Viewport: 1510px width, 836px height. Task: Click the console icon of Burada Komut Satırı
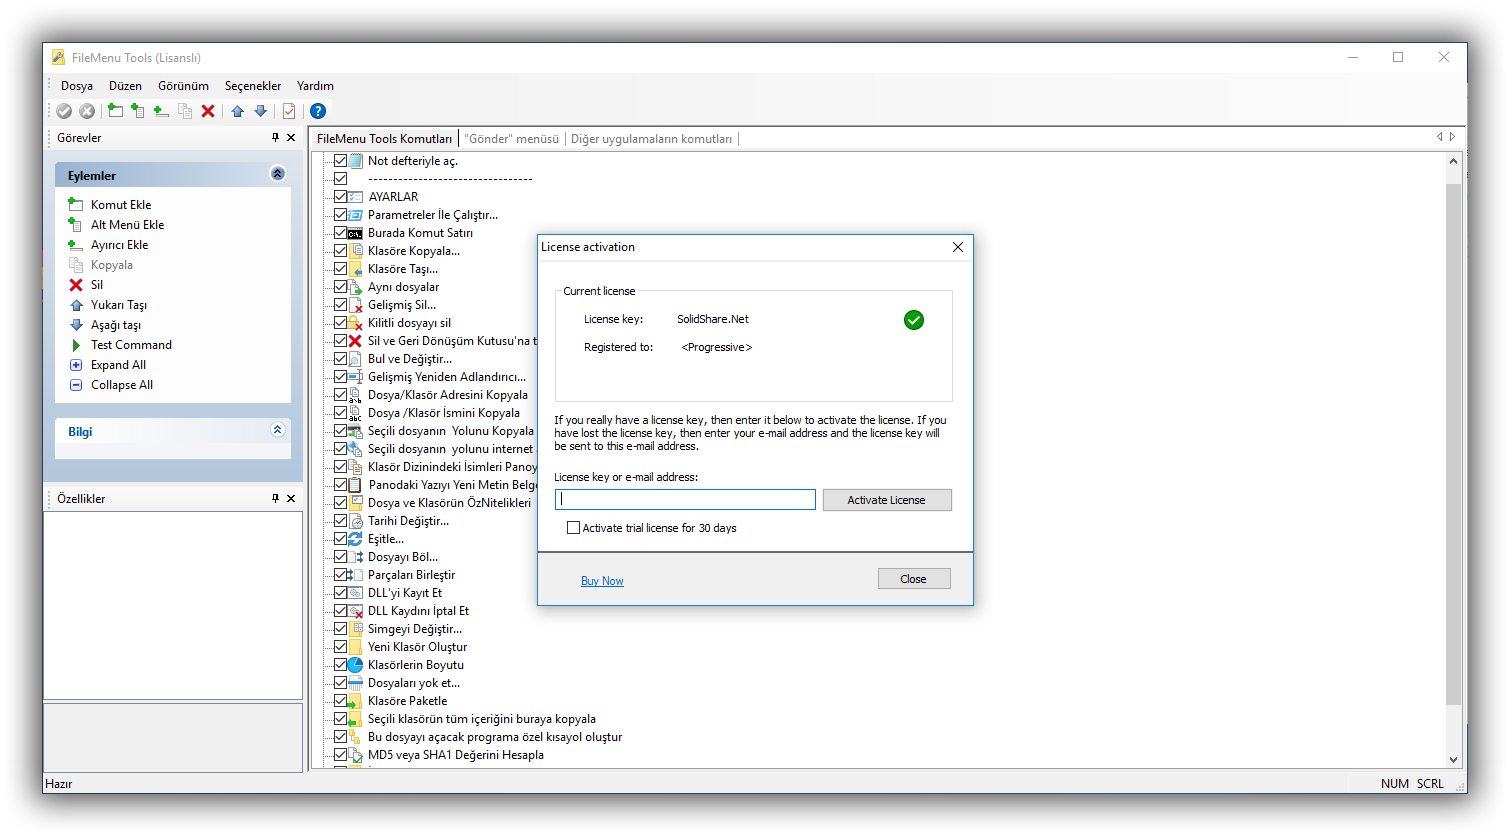click(x=356, y=233)
